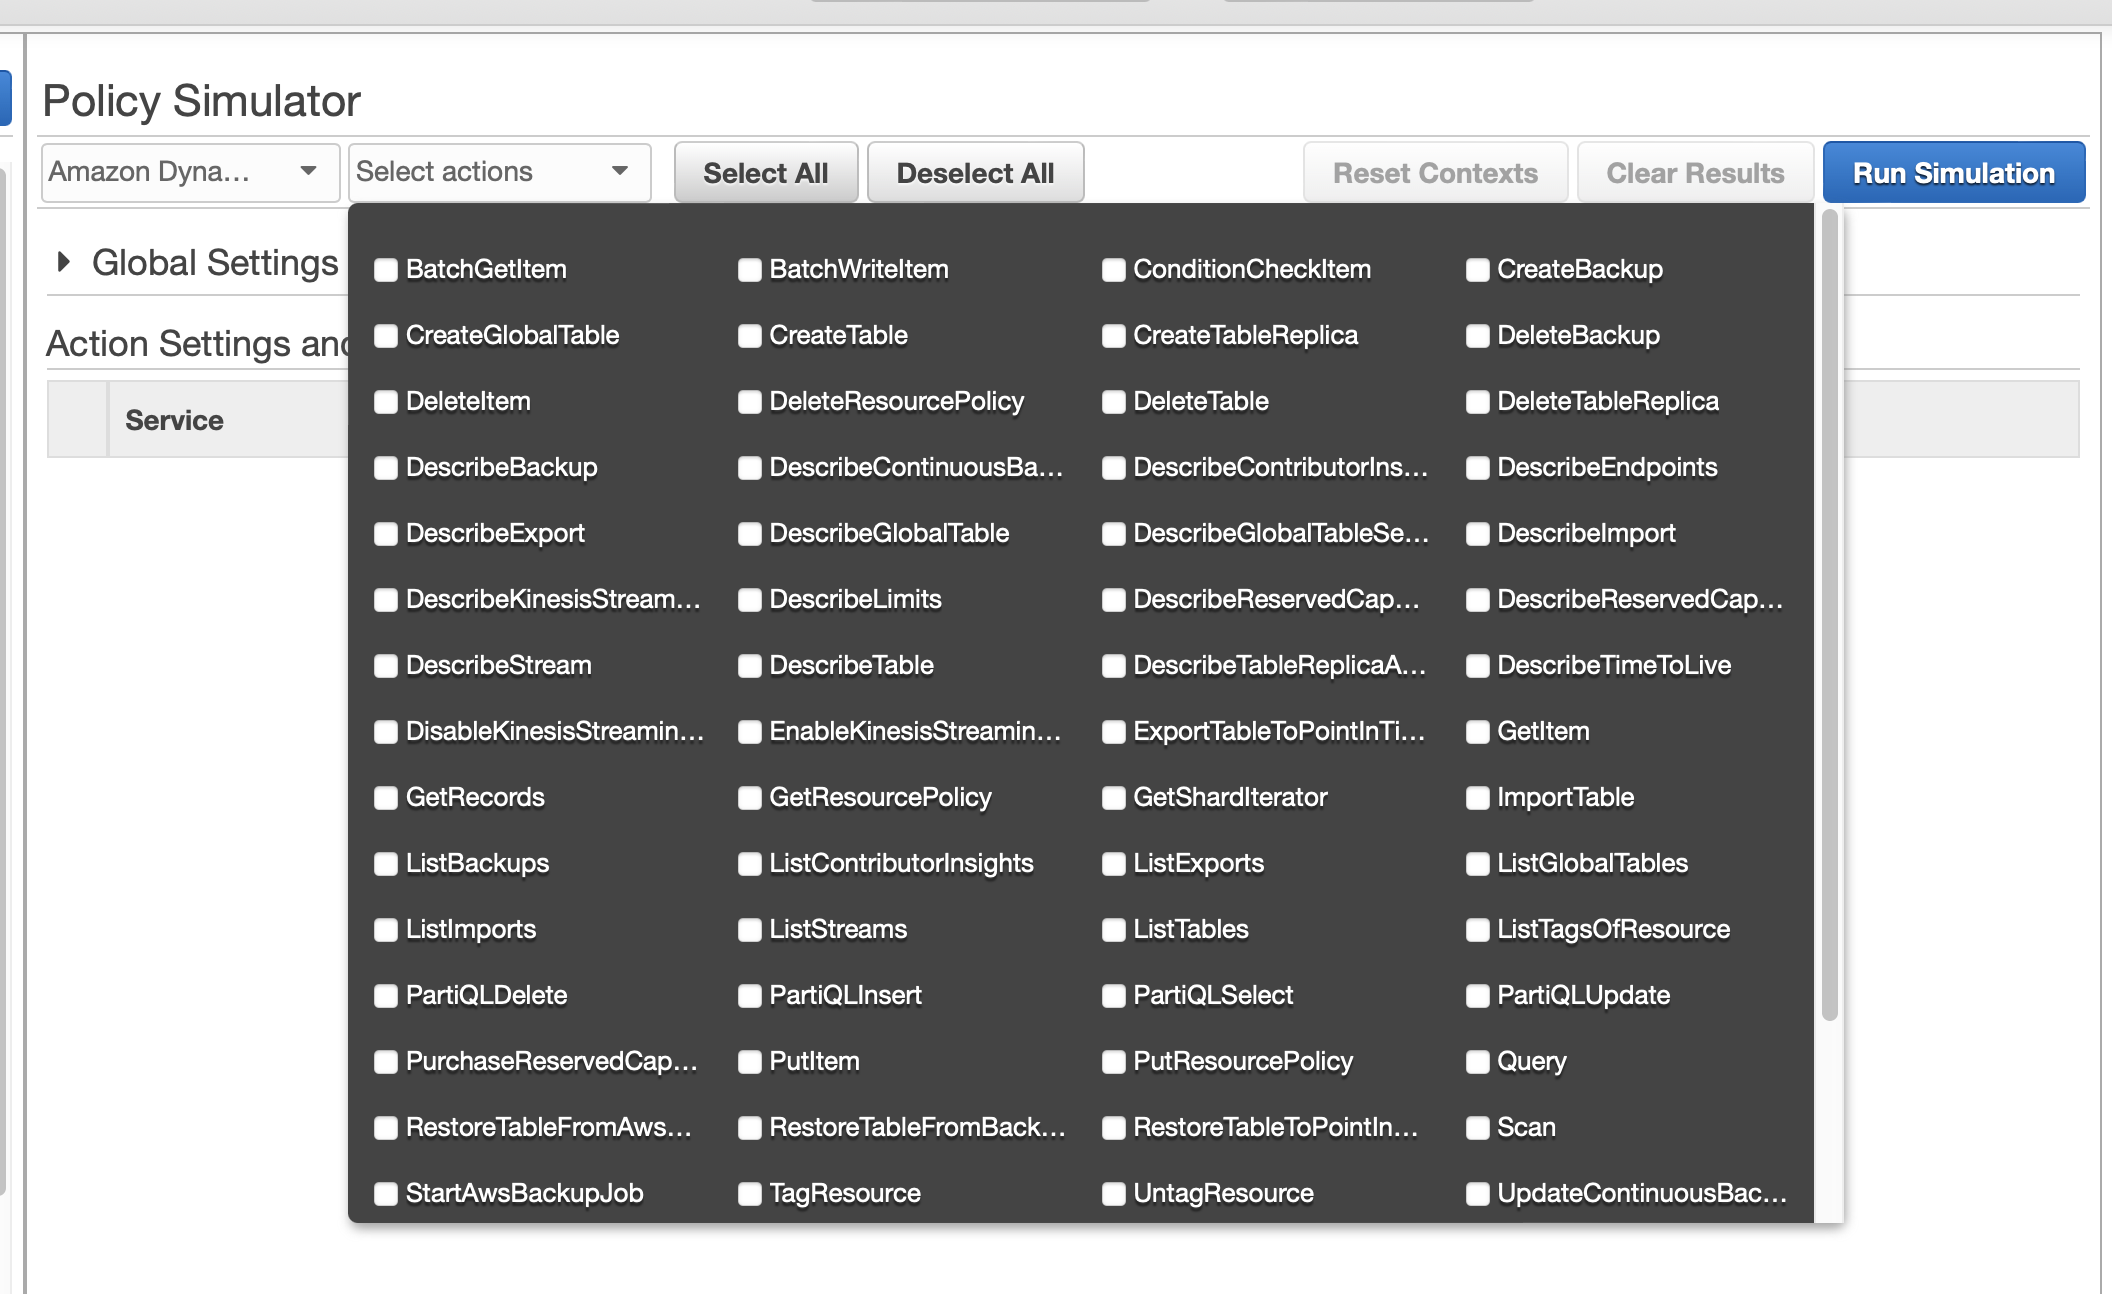Check the GetItem checkbox
Screen dimensions: 2112x1294
[1478, 732]
